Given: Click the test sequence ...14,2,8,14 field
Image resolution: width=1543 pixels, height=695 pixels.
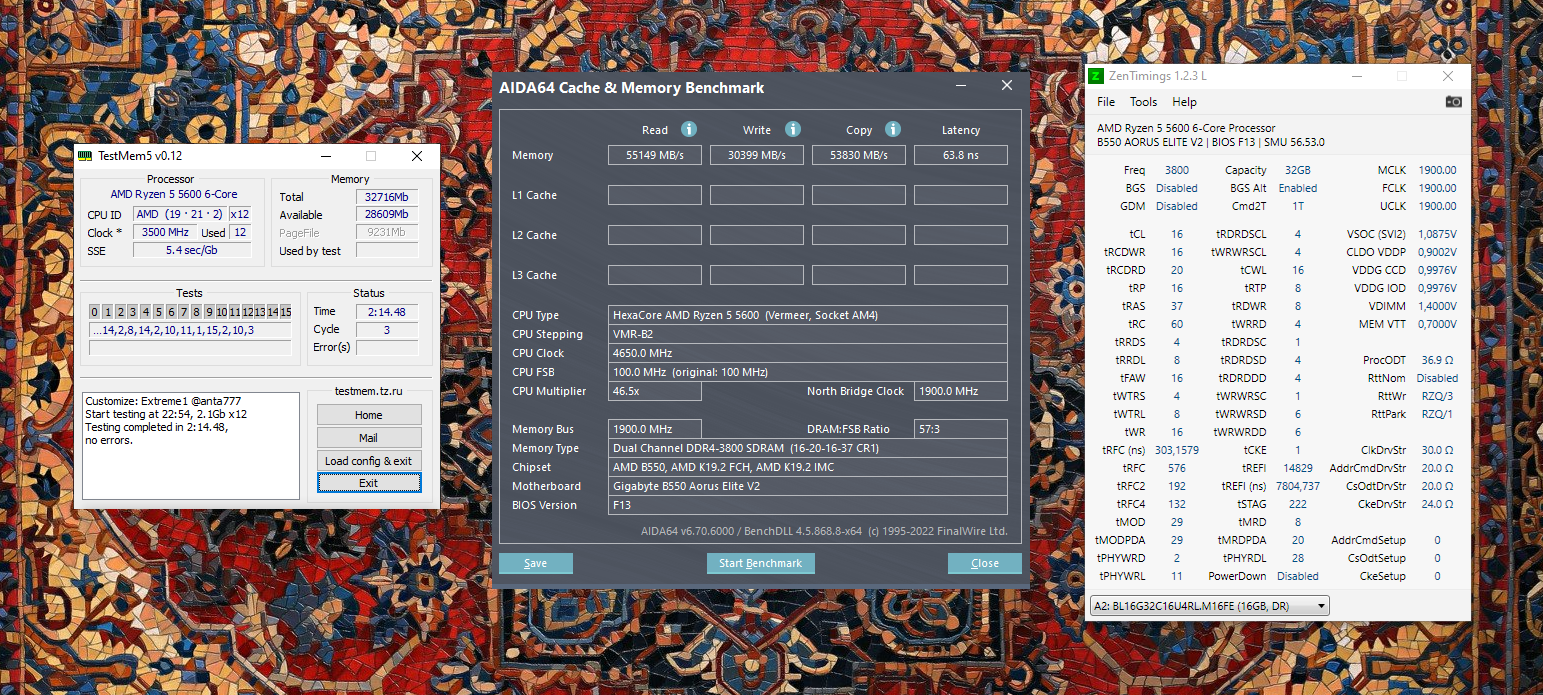Looking at the screenshot, I should (x=190, y=330).
